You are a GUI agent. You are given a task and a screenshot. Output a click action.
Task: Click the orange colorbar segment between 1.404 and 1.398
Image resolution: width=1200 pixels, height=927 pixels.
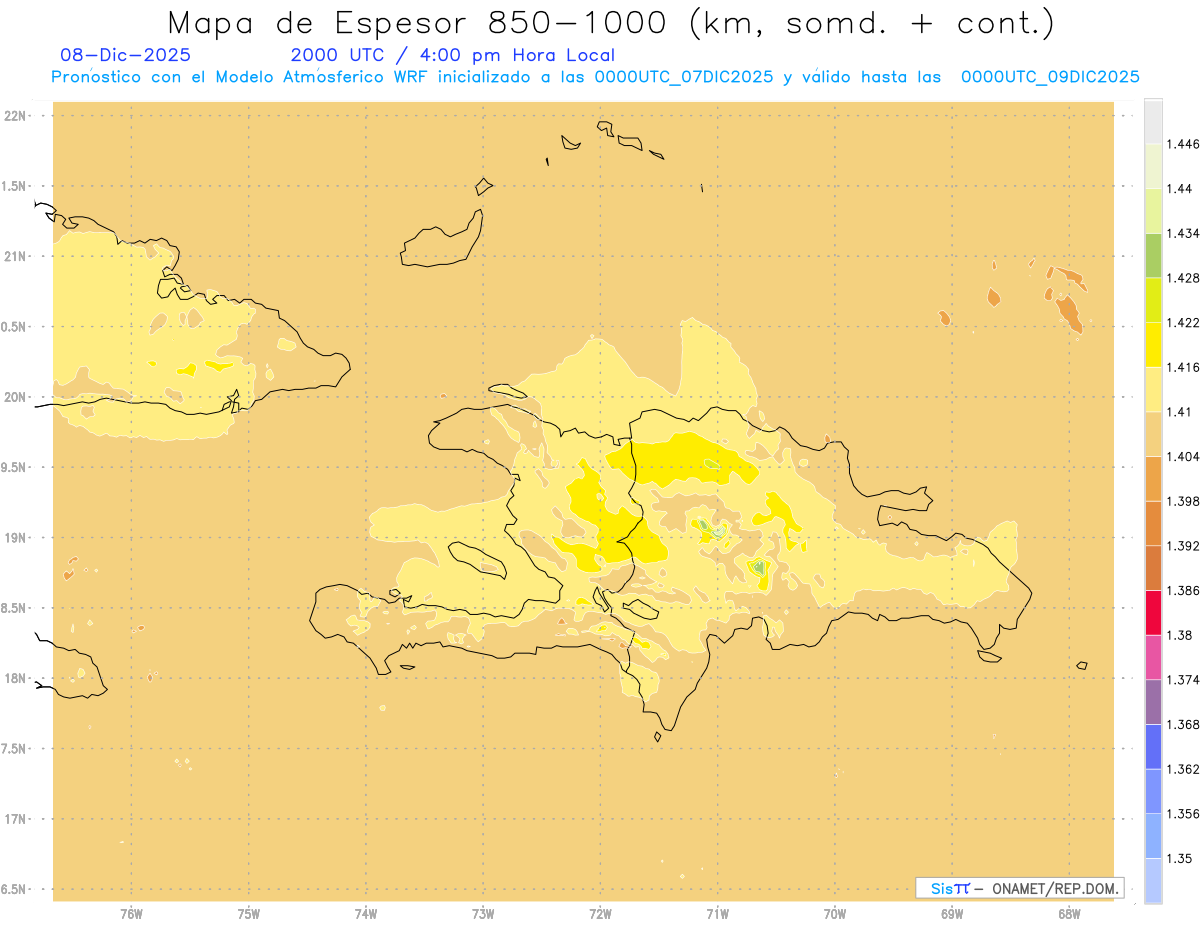pos(1153,478)
